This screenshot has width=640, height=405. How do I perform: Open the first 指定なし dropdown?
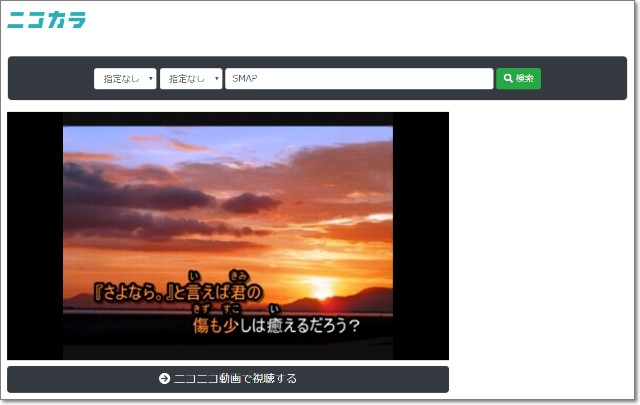point(125,78)
